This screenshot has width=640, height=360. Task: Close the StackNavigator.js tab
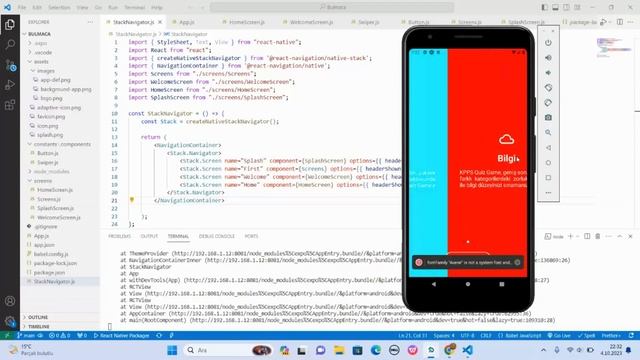point(160,22)
